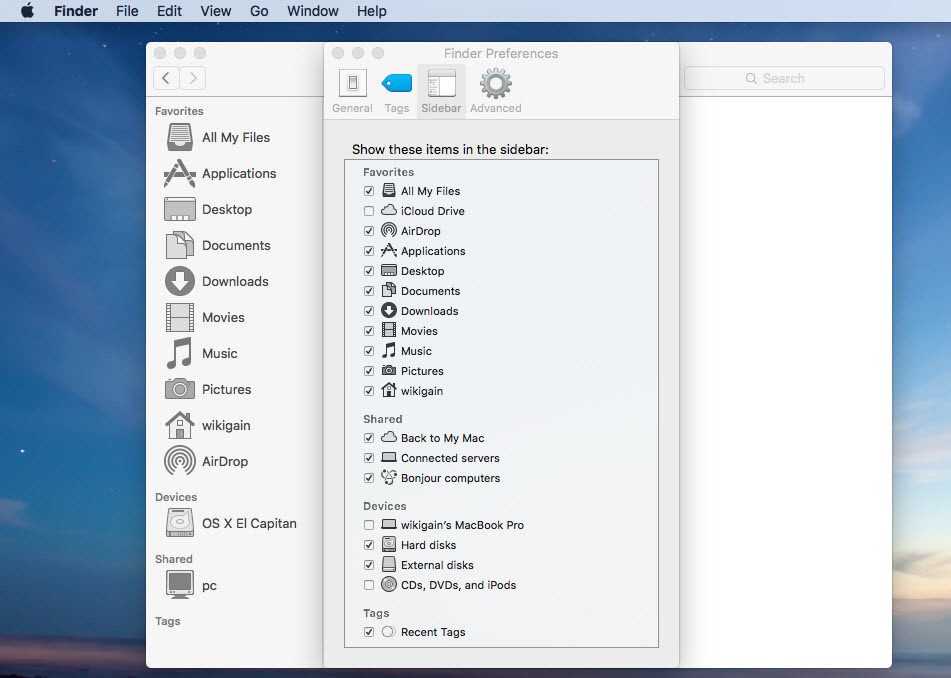This screenshot has width=951, height=678.
Task: Toggle Hard disks checkbox
Action: point(369,545)
